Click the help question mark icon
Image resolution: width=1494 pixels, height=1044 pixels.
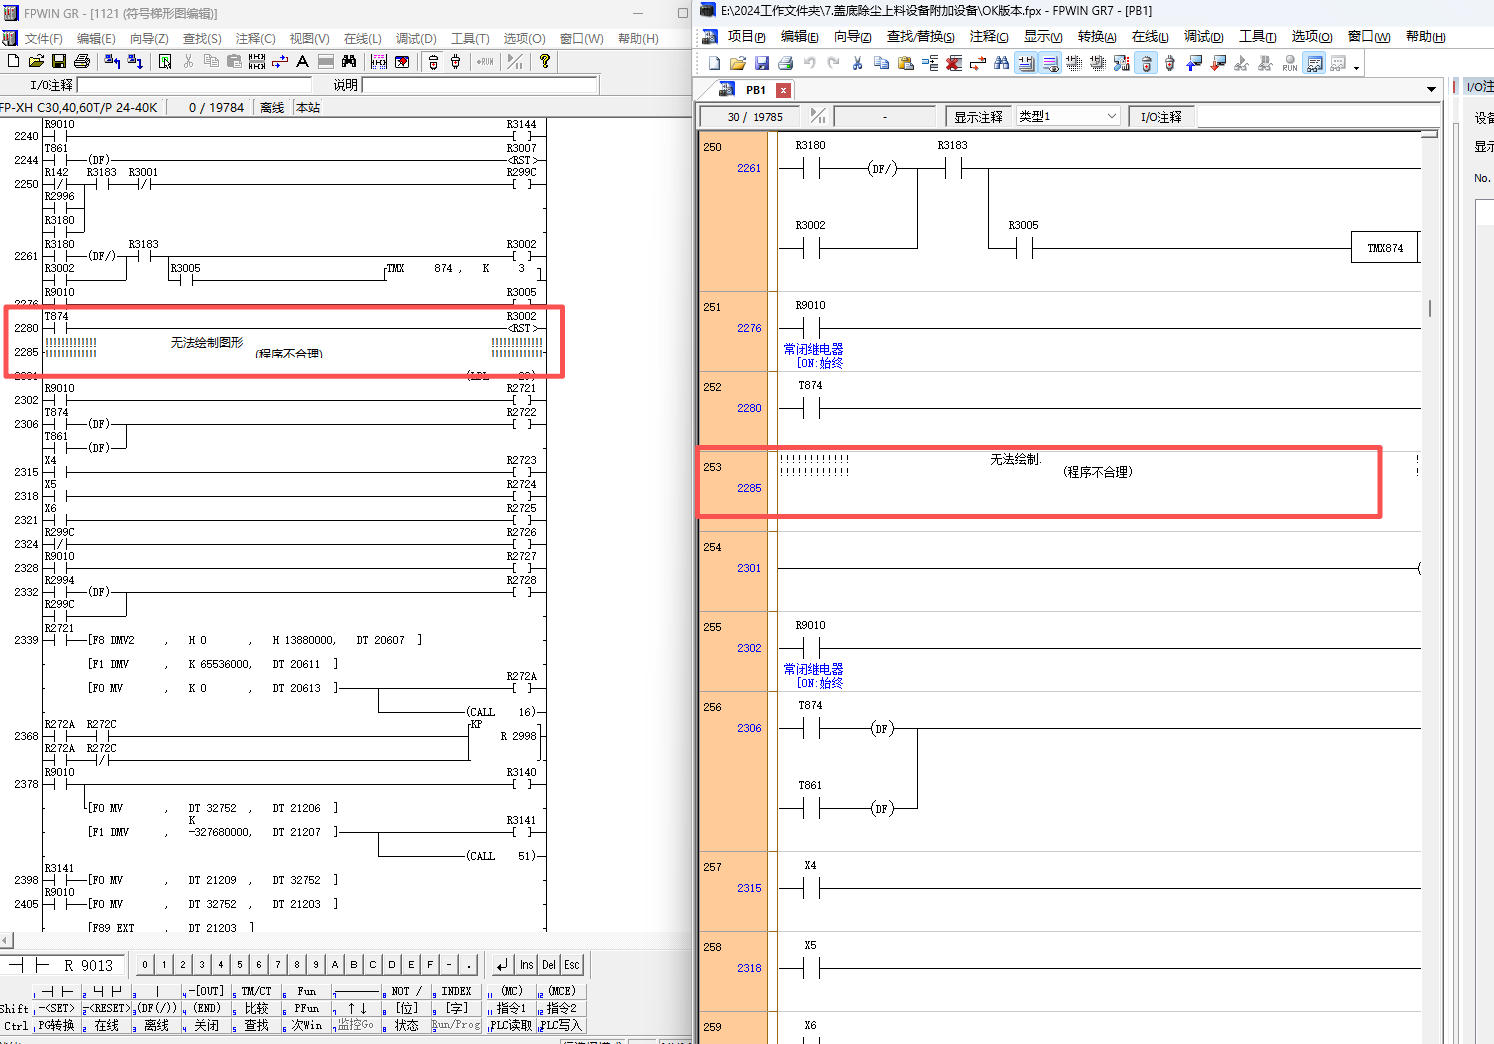tap(544, 62)
